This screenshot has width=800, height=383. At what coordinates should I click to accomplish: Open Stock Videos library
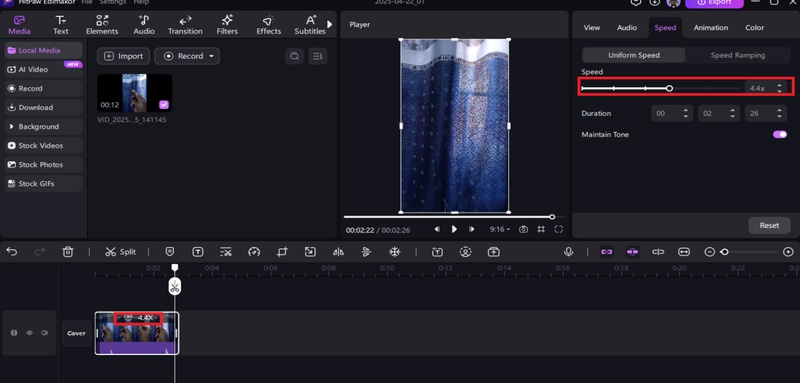43,145
